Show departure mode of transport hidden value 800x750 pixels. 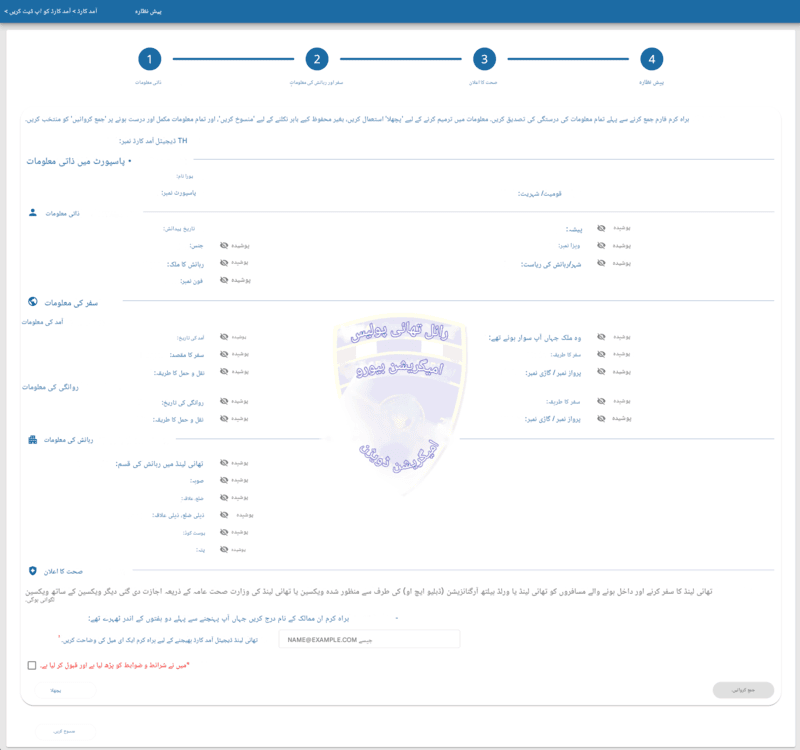[224, 418]
